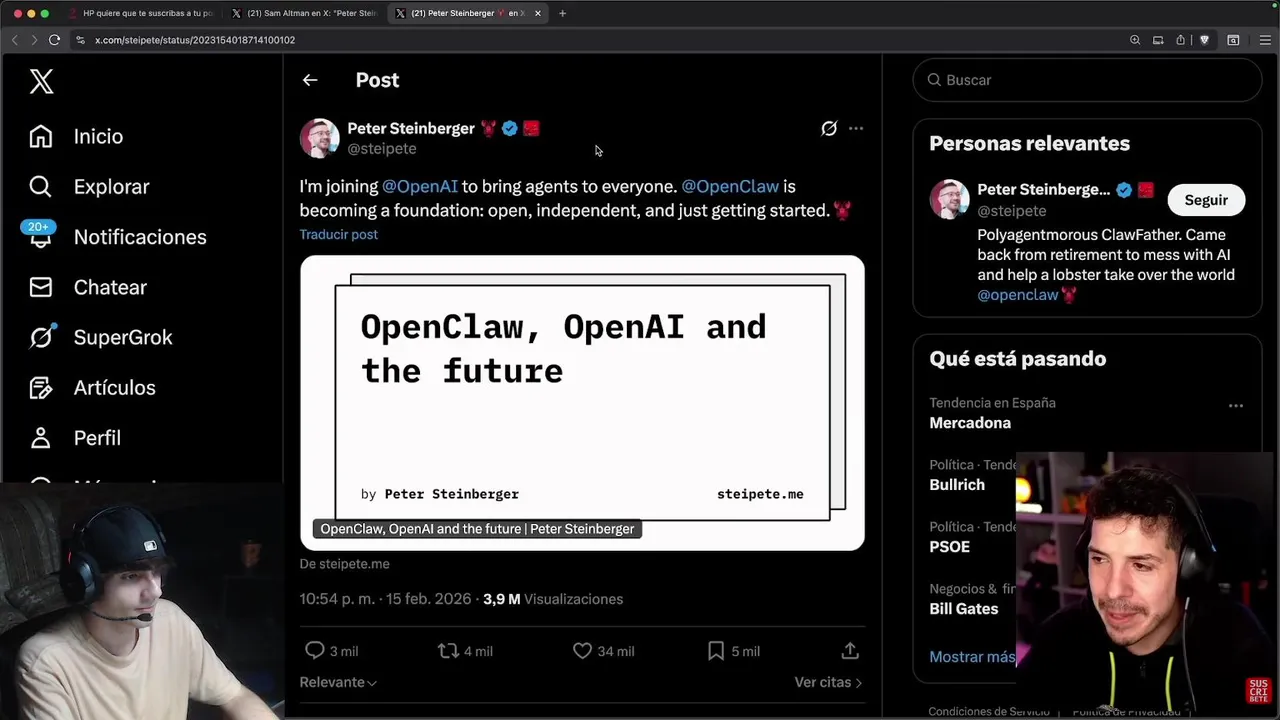
Task: Open the browser hamburger menu
Action: tap(1264, 40)
